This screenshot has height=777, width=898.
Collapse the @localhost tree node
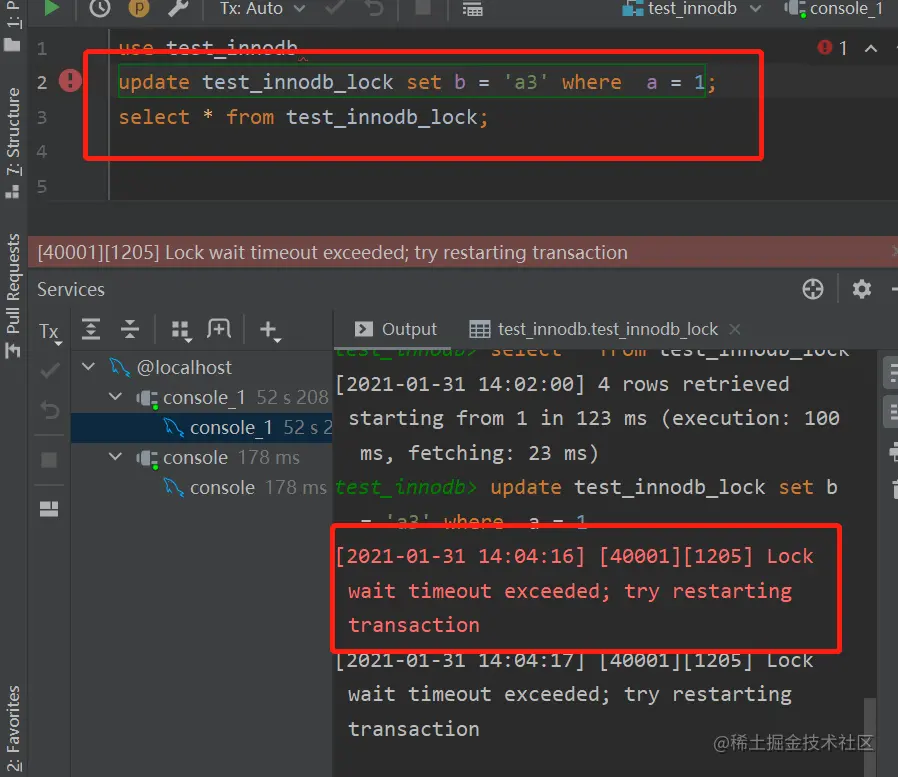(88, 366)
